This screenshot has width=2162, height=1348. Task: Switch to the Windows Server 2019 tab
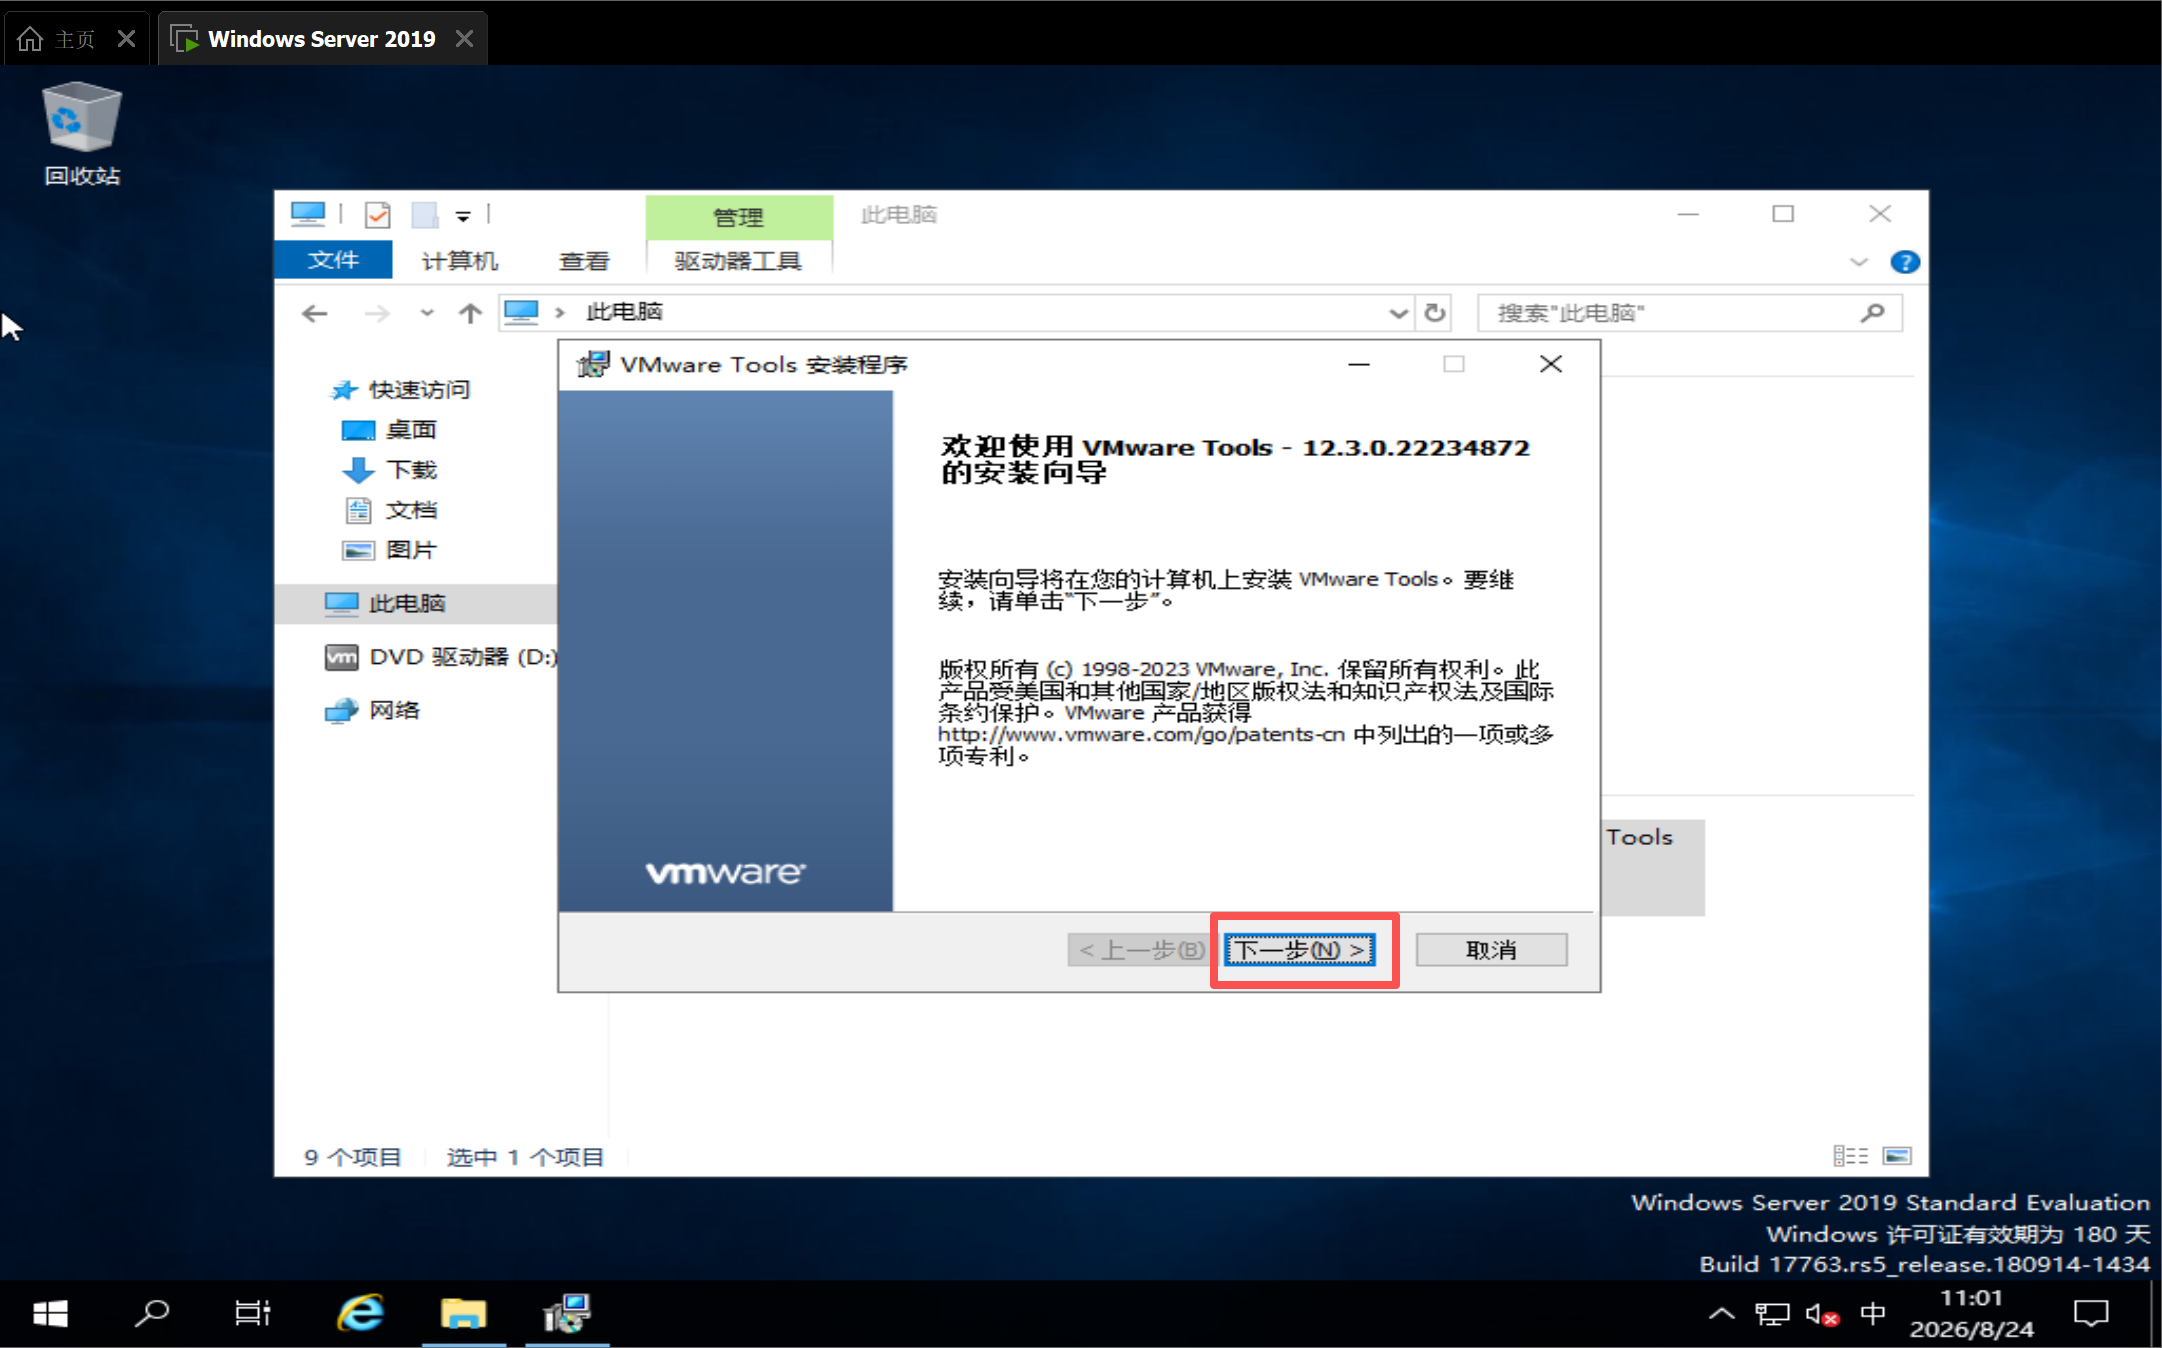click(322, 39)
